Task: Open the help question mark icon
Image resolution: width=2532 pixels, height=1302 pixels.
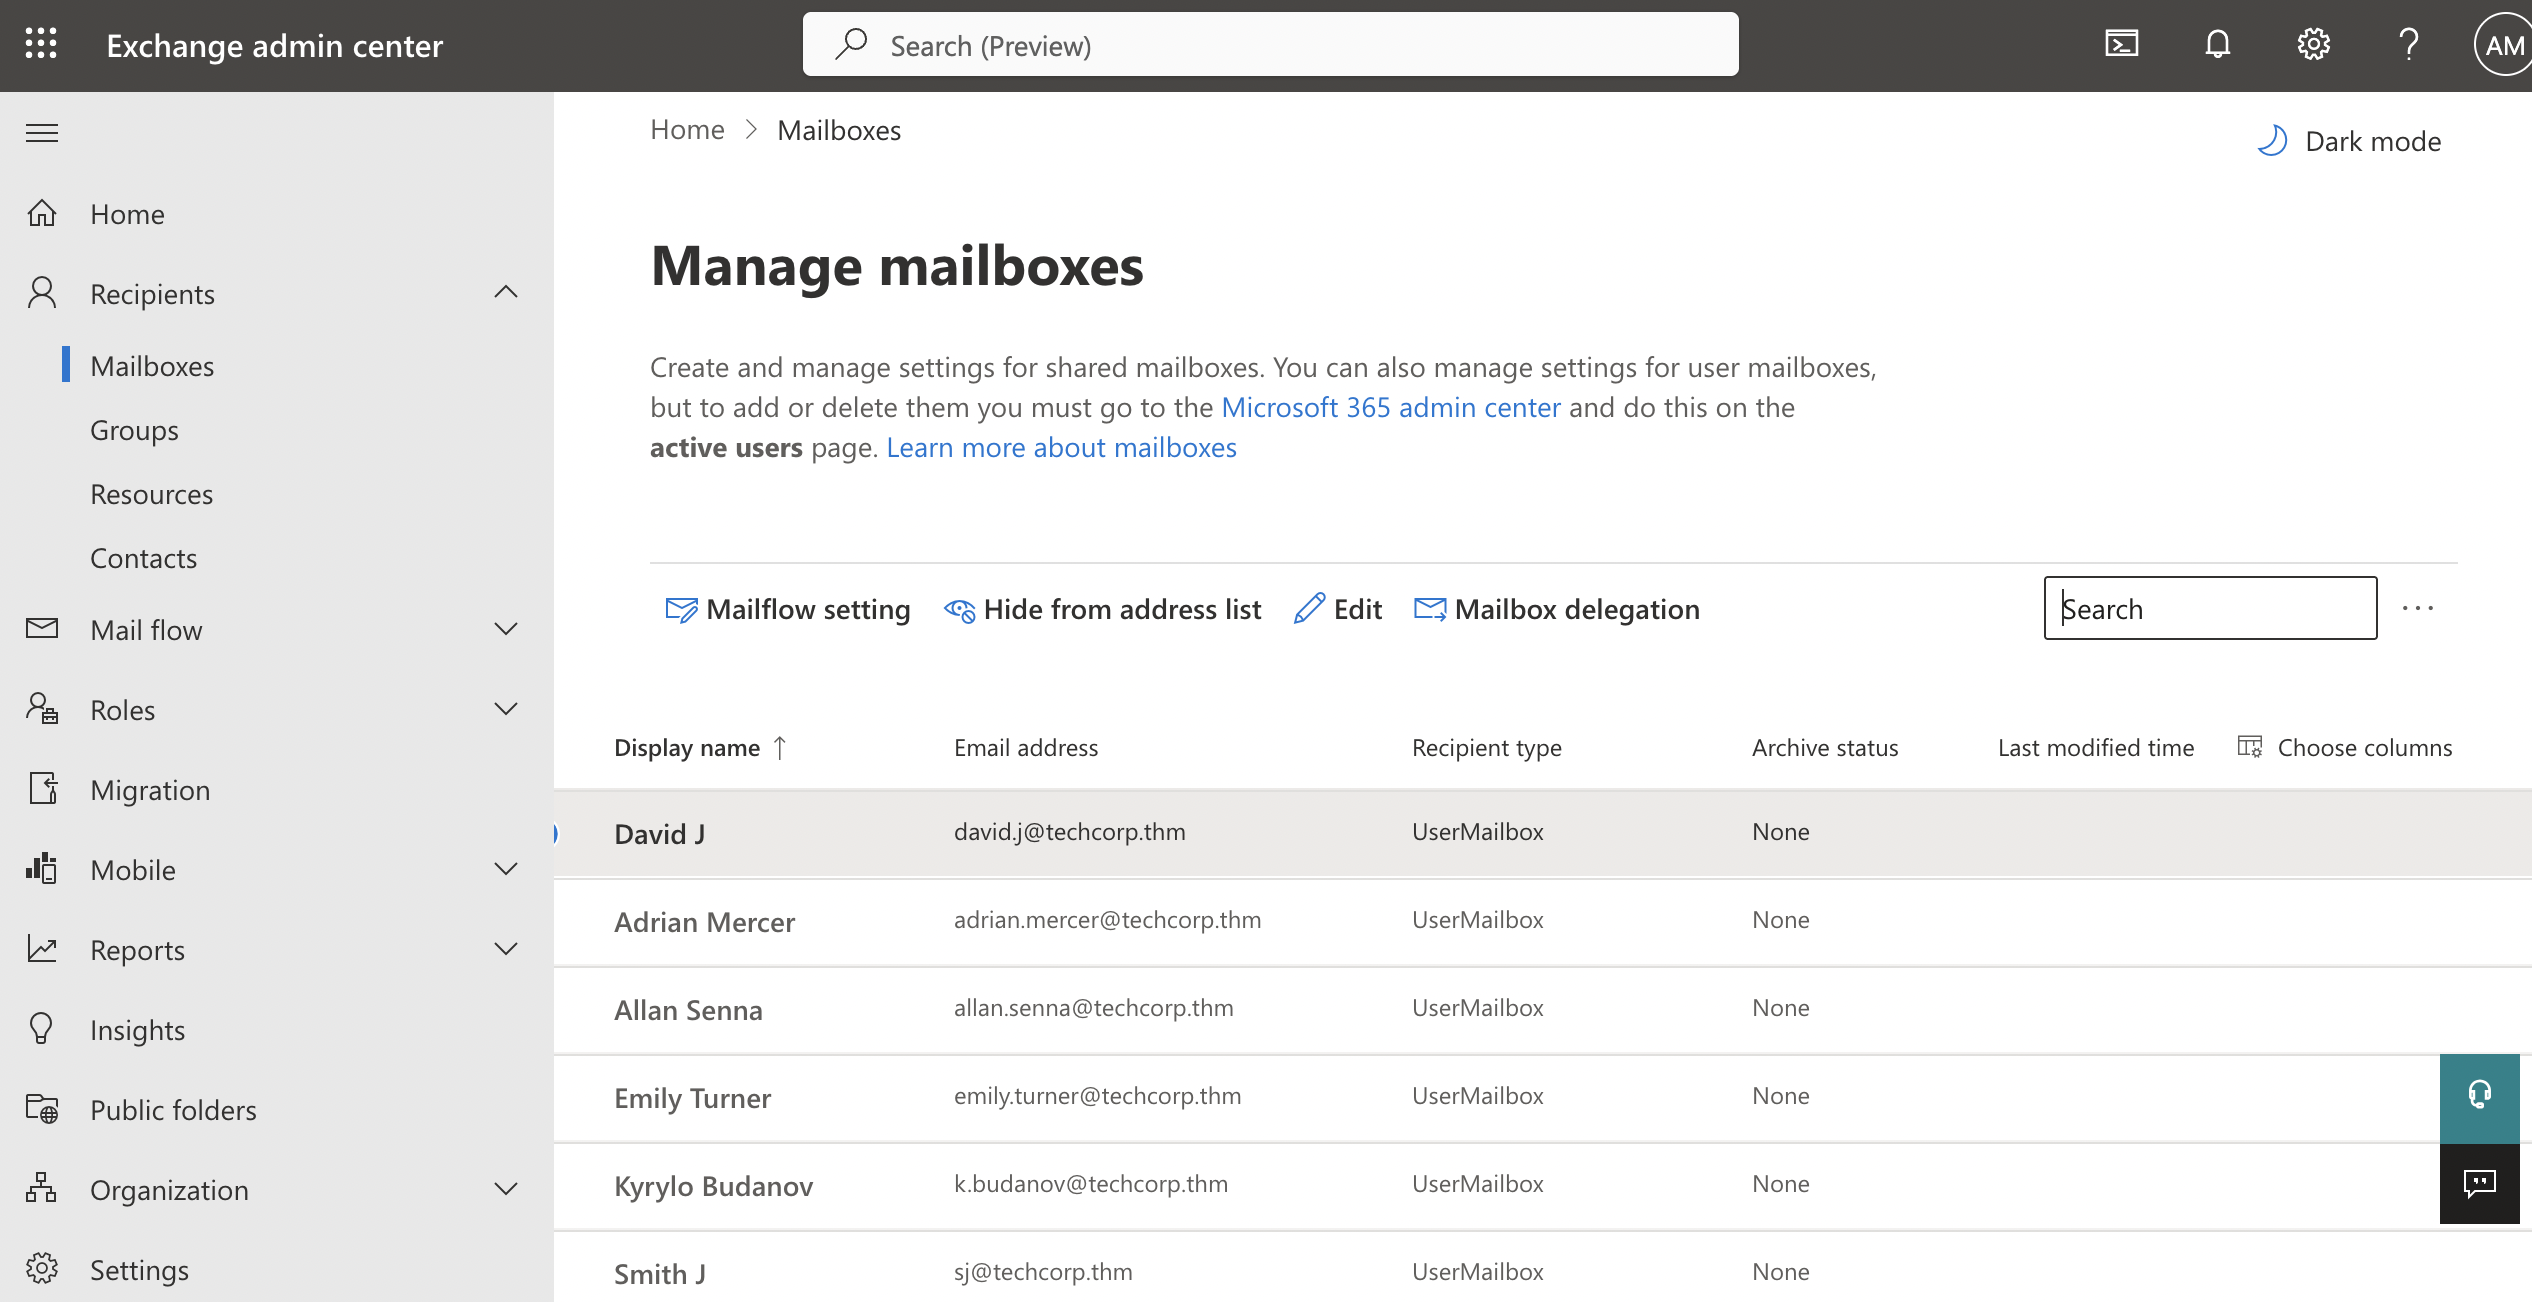Action: 2408,44
